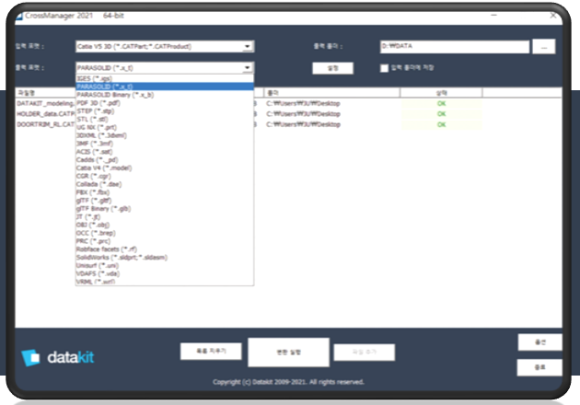Pick 3DXML (*.3dxml) in the format list
Image resolution: width=580 pixels, height=405 pixels.
pos(165,135)
